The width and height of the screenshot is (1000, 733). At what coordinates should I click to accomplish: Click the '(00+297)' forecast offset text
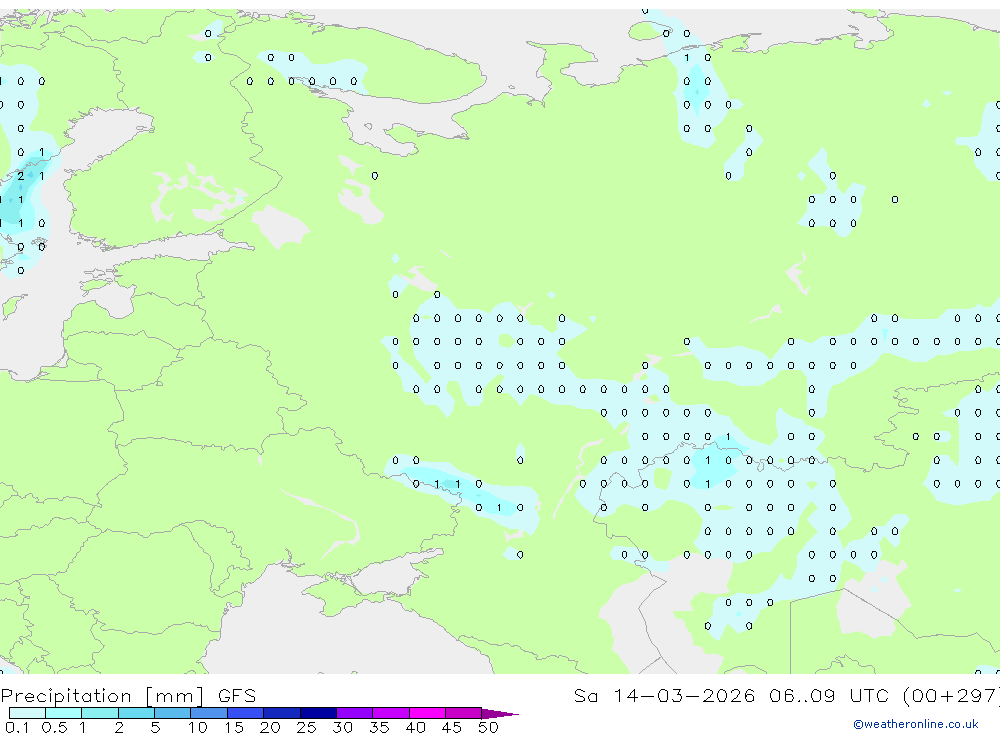(952, 695)
